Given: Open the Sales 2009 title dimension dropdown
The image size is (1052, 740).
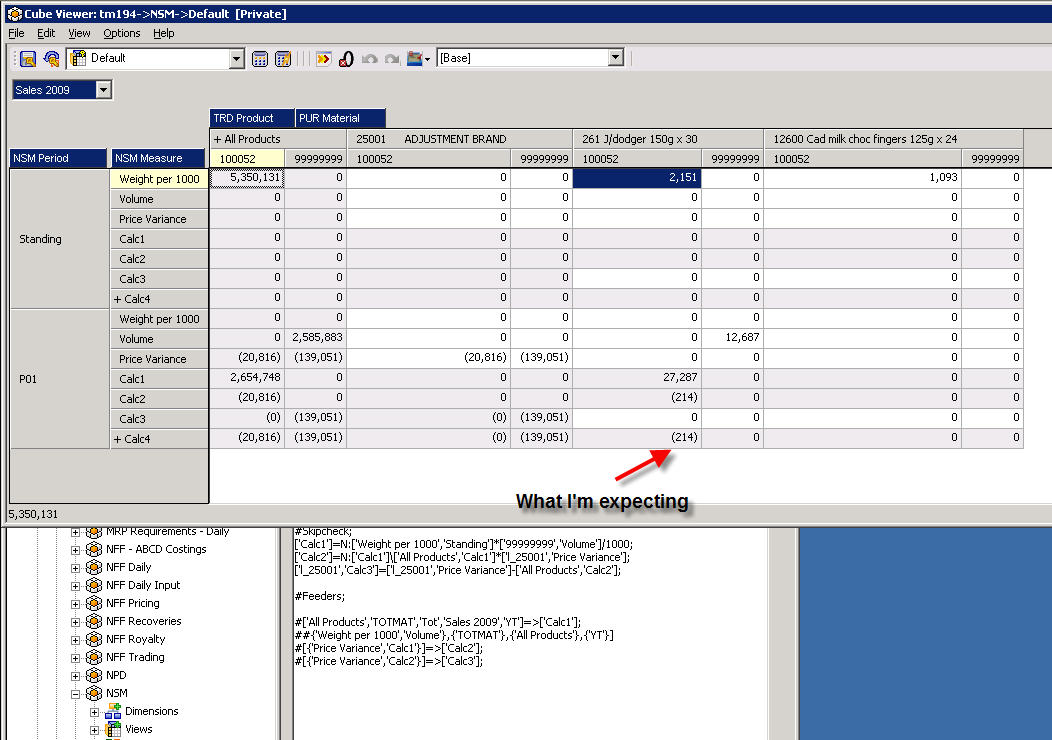Looking at the screenshot, I should coord(103,90).
